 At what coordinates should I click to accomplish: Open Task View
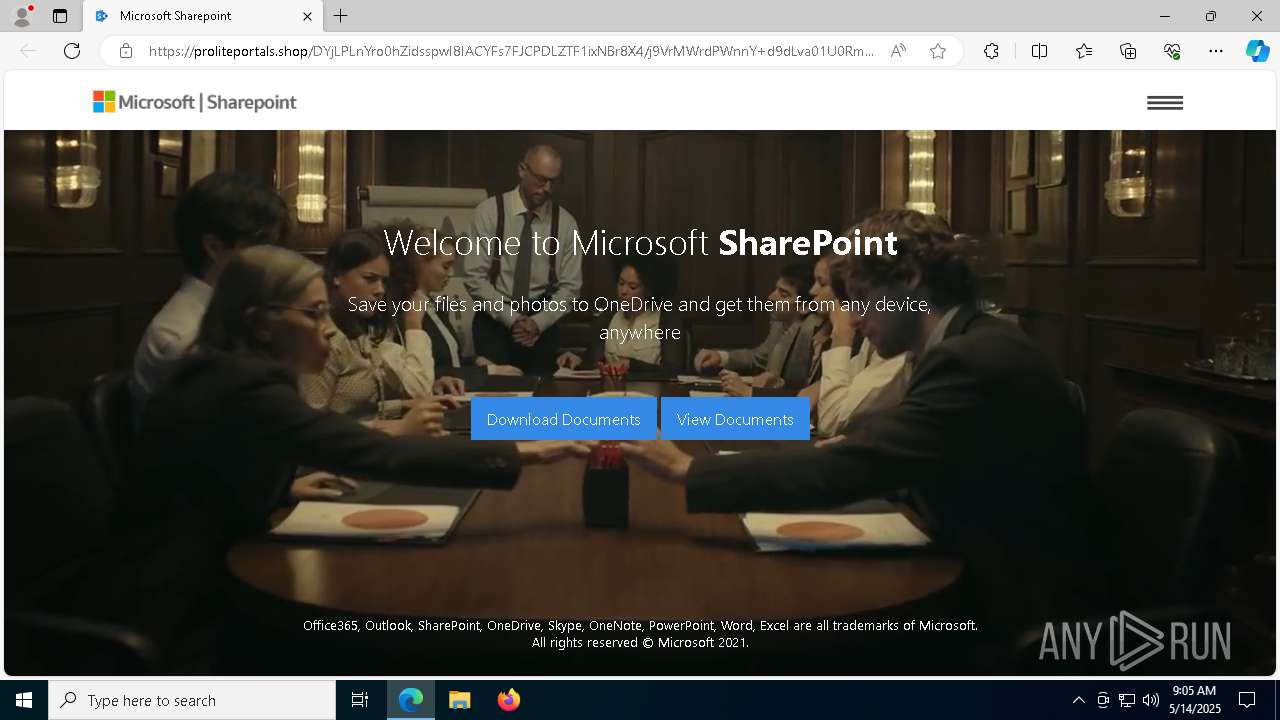[x=360, y=700]
